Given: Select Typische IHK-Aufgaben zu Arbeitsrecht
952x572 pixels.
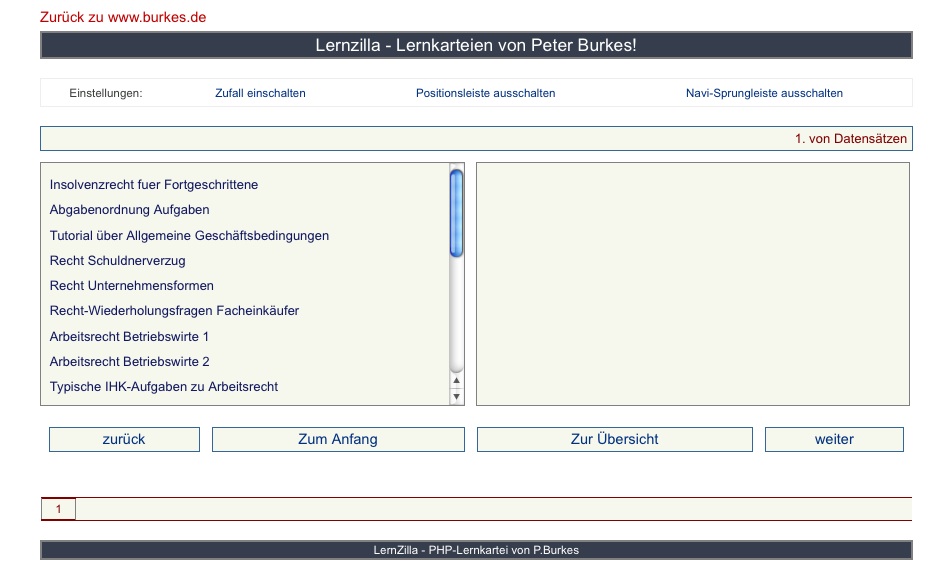Looking at the screenshot, I should [164, 387].
